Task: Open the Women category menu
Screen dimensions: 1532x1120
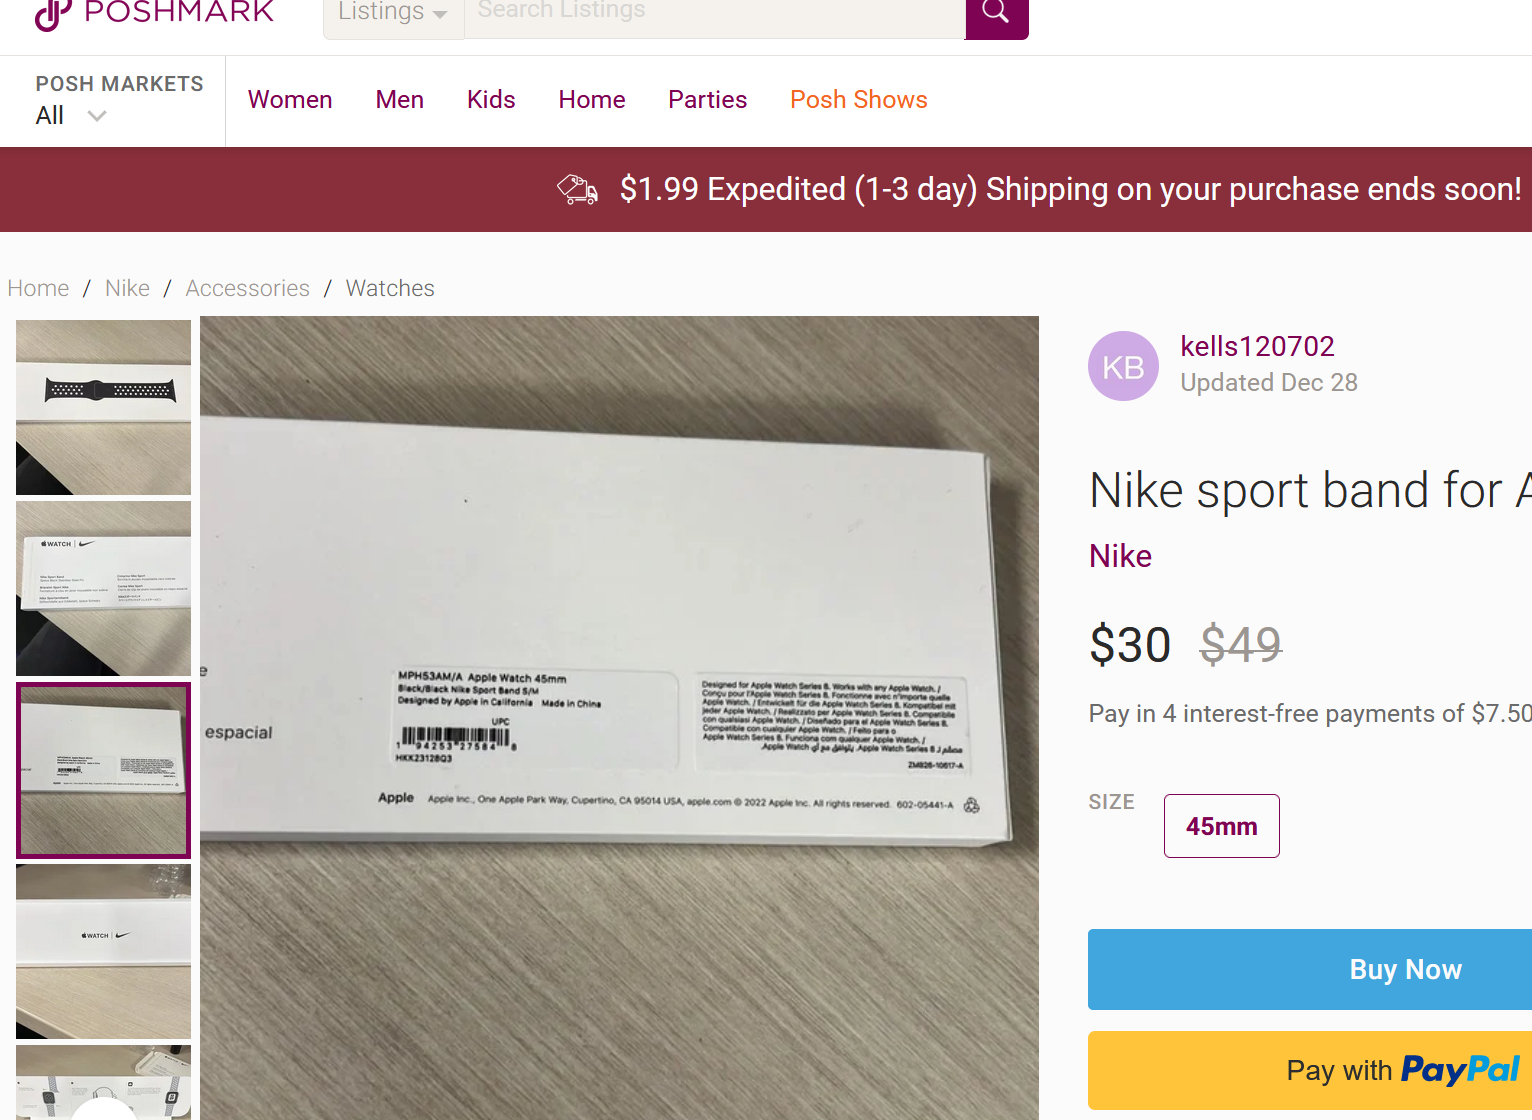Action: (290, 100)
